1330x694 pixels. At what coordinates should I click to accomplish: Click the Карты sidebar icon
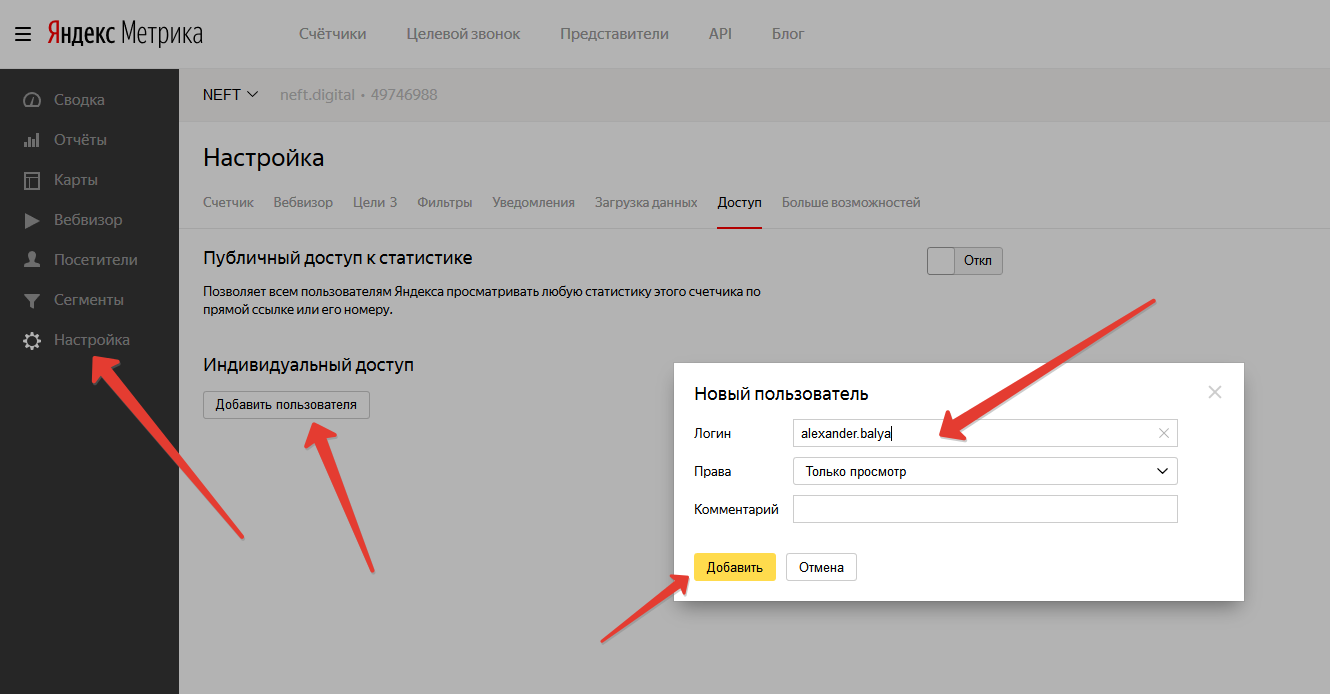pyautogui.click(x=32, y=180)
